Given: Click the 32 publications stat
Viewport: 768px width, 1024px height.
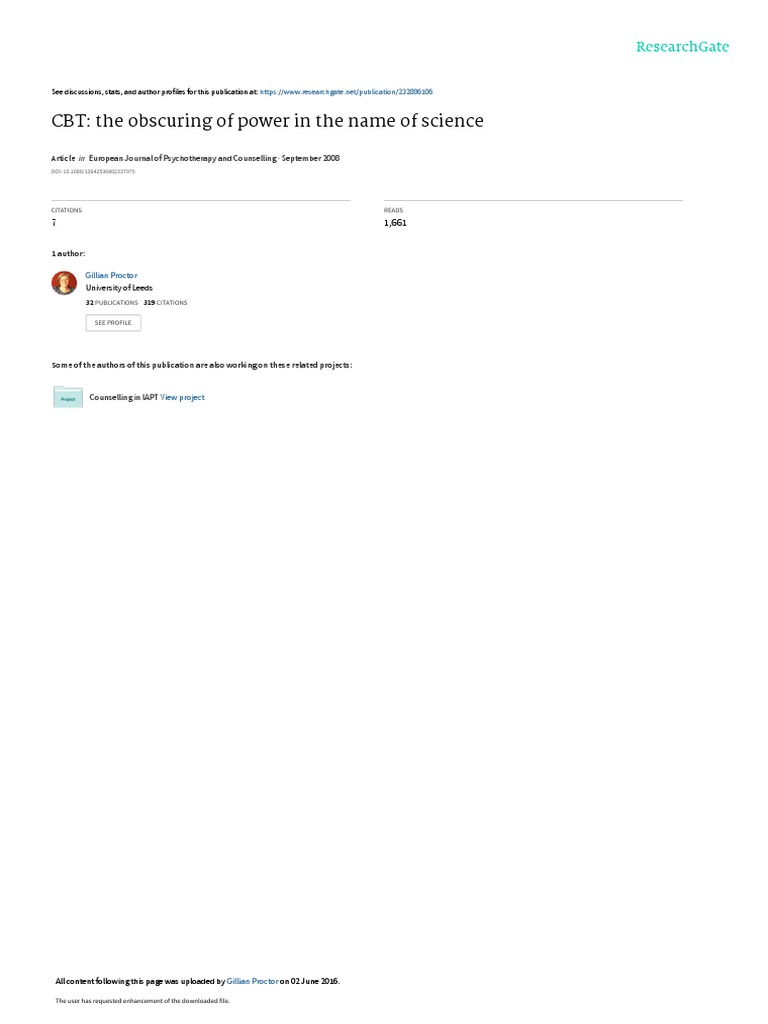Looking at the screenshot, I should click(112, 303).
